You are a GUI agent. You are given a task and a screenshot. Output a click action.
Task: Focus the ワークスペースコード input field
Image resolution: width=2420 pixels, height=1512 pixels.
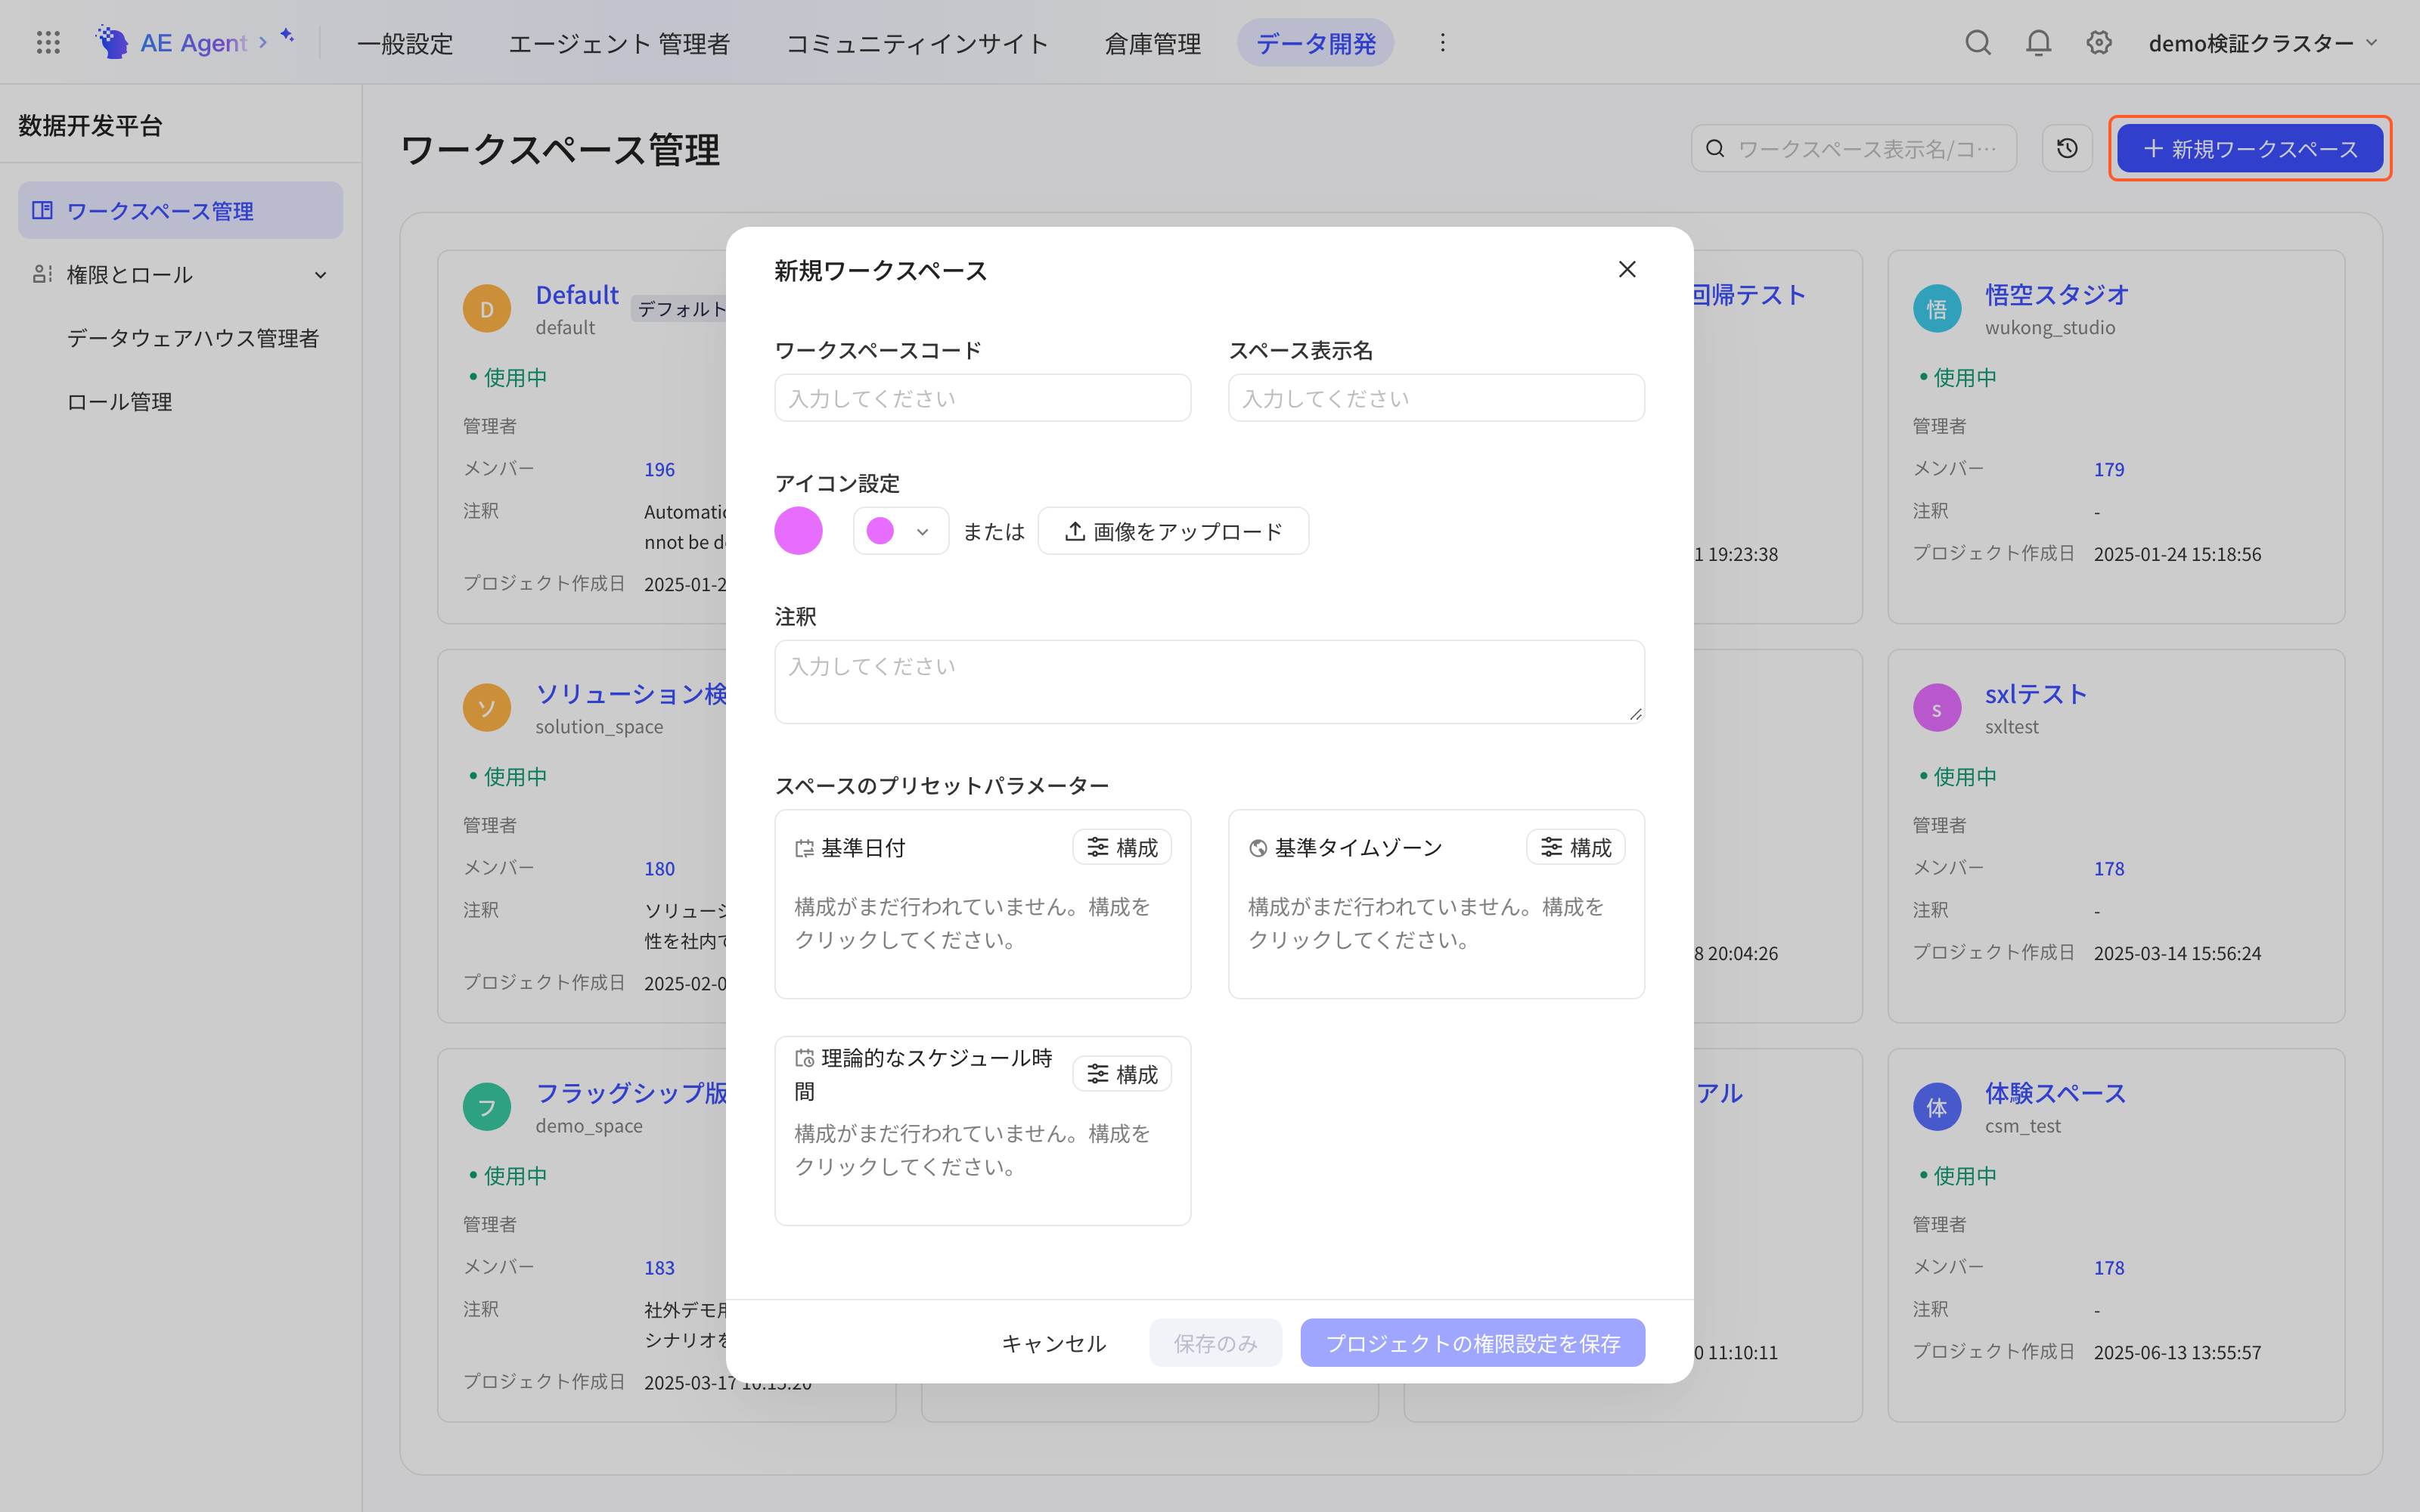983,398
